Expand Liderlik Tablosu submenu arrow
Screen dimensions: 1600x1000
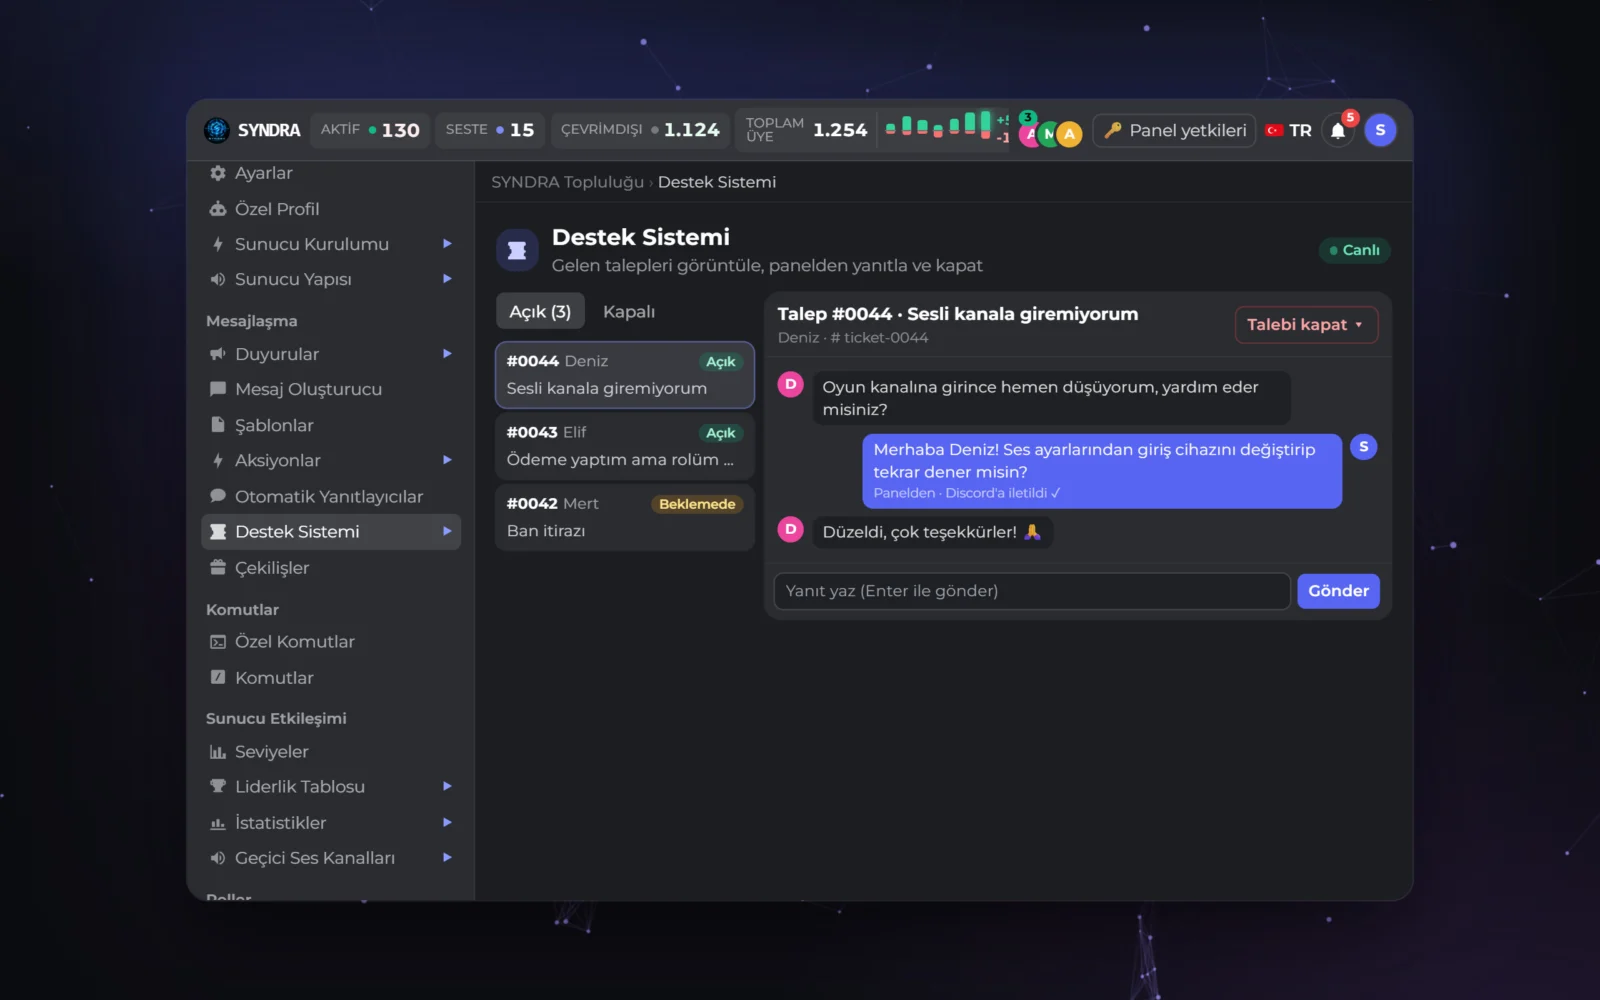(x=447, y=787)
